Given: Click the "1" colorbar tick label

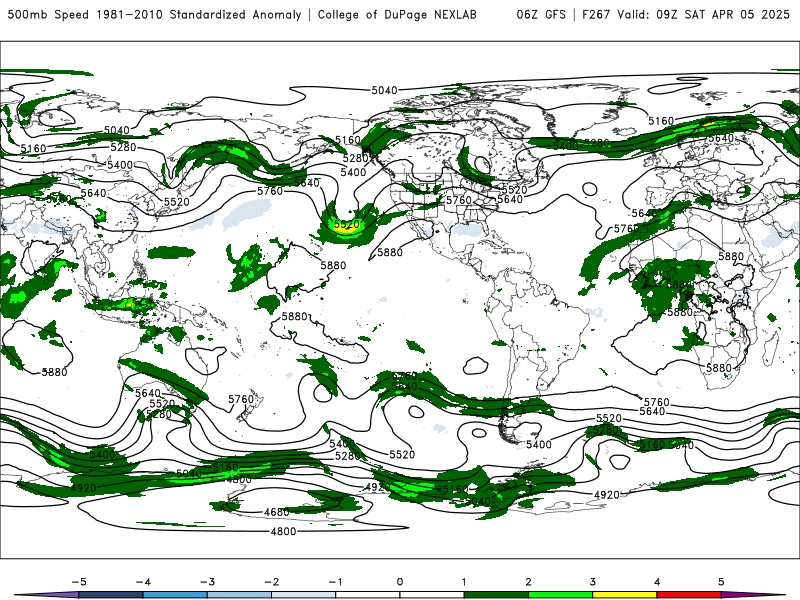Looking at the screenshot, I should point(464,582).
